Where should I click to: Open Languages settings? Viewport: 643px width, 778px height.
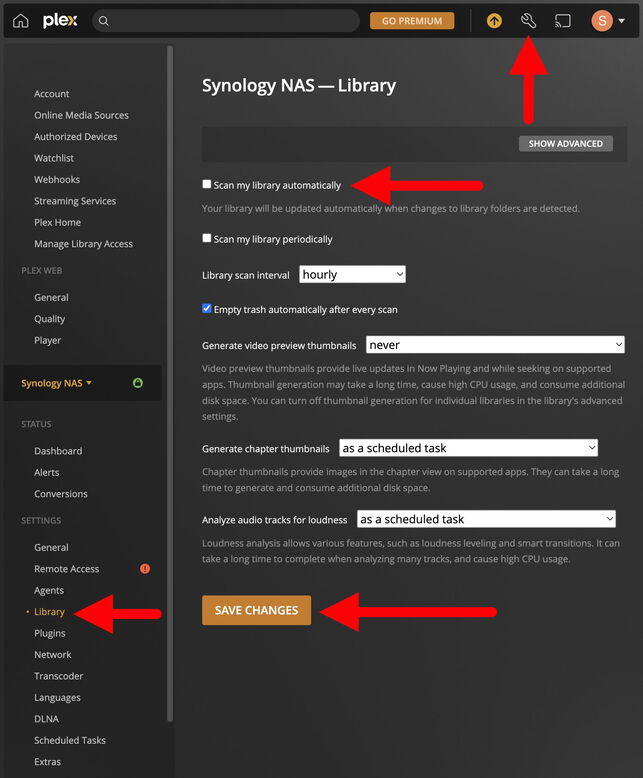coord(57,698)
